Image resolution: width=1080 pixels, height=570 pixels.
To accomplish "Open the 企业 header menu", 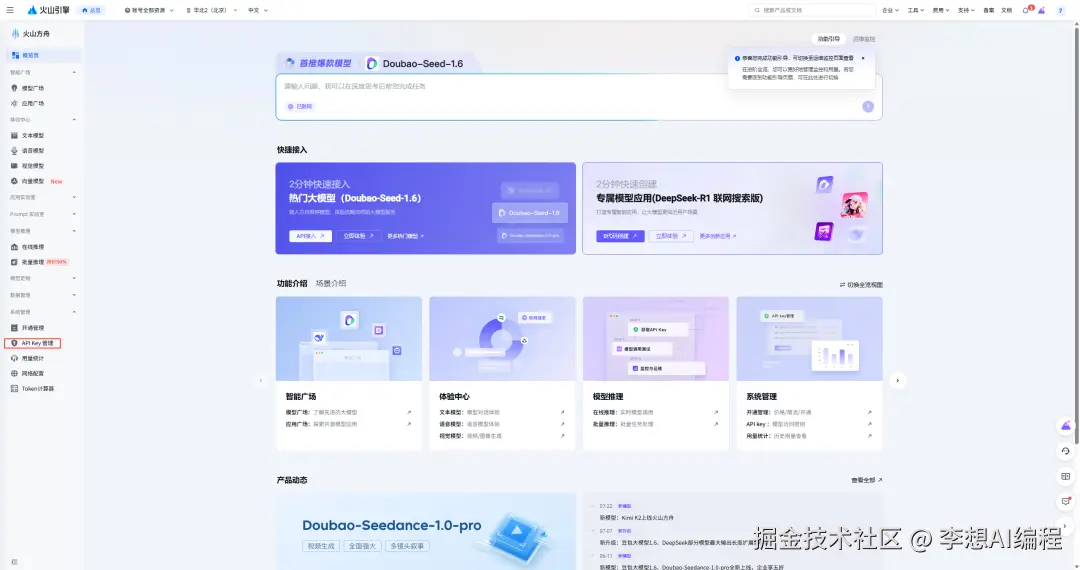I will point(890,10).
